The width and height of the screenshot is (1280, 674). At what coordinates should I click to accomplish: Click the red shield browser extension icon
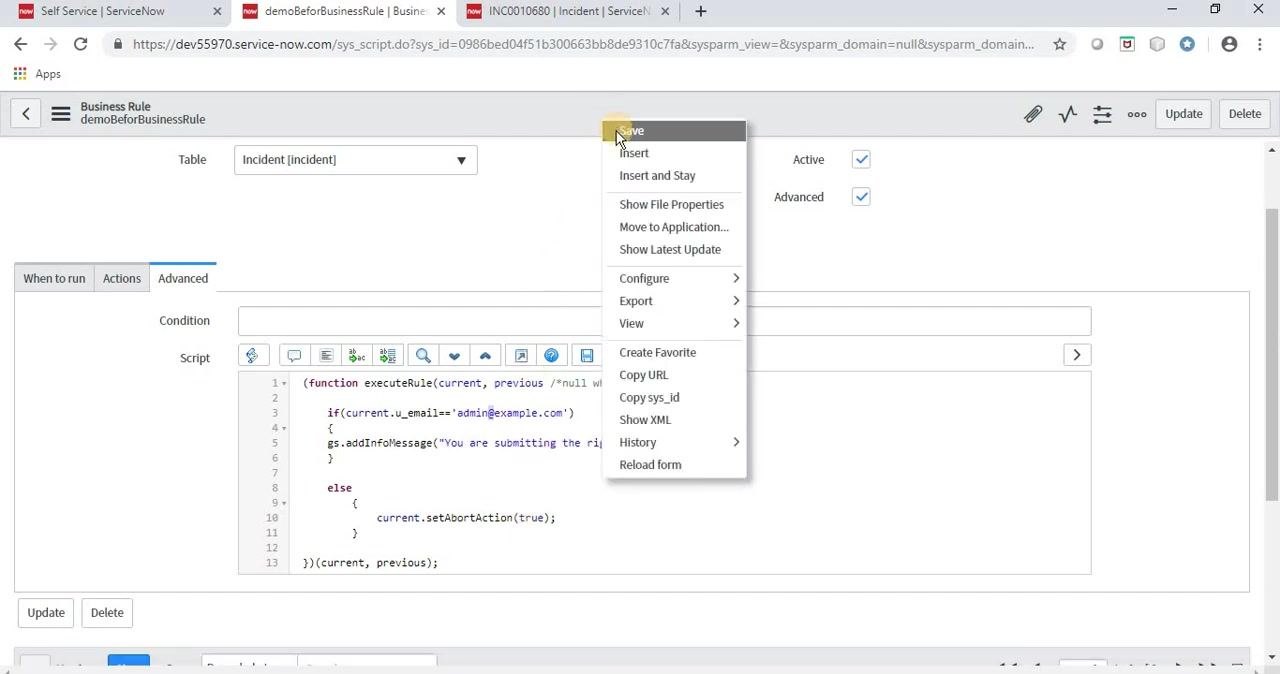1127,44
